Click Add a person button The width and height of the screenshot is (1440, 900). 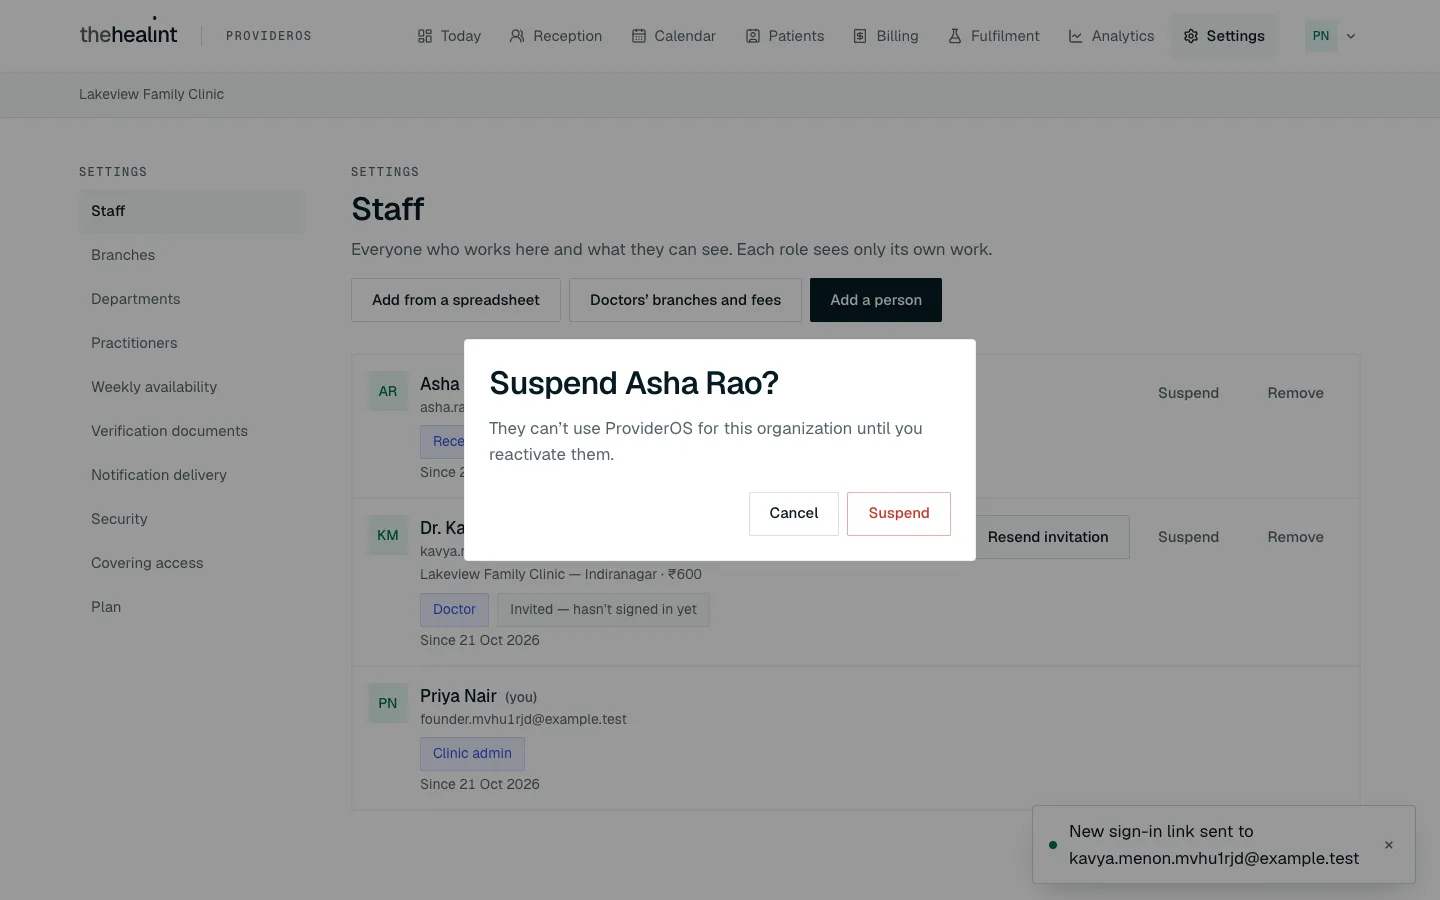click(876, 300)
